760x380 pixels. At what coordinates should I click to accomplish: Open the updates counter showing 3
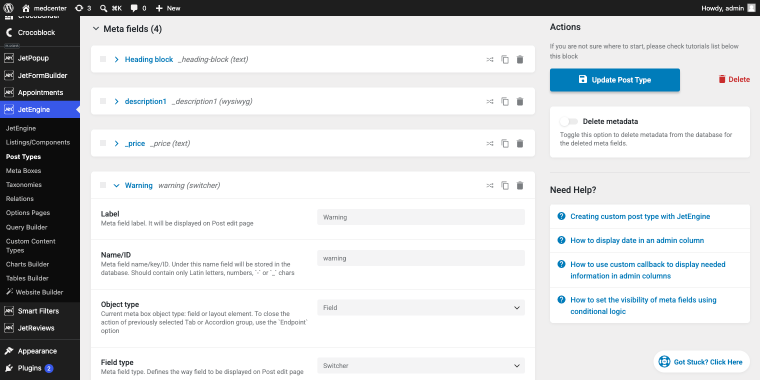[83, 8]
